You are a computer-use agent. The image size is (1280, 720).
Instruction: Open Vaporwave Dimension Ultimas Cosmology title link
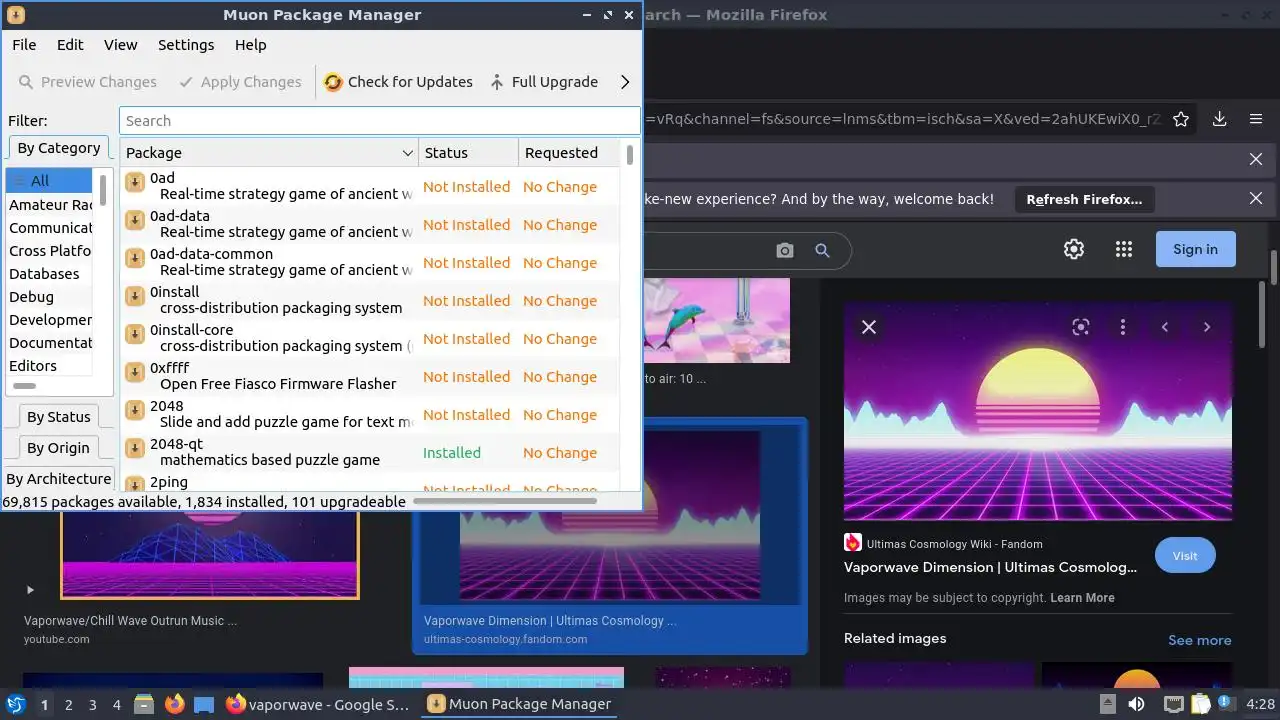(990, 567)
